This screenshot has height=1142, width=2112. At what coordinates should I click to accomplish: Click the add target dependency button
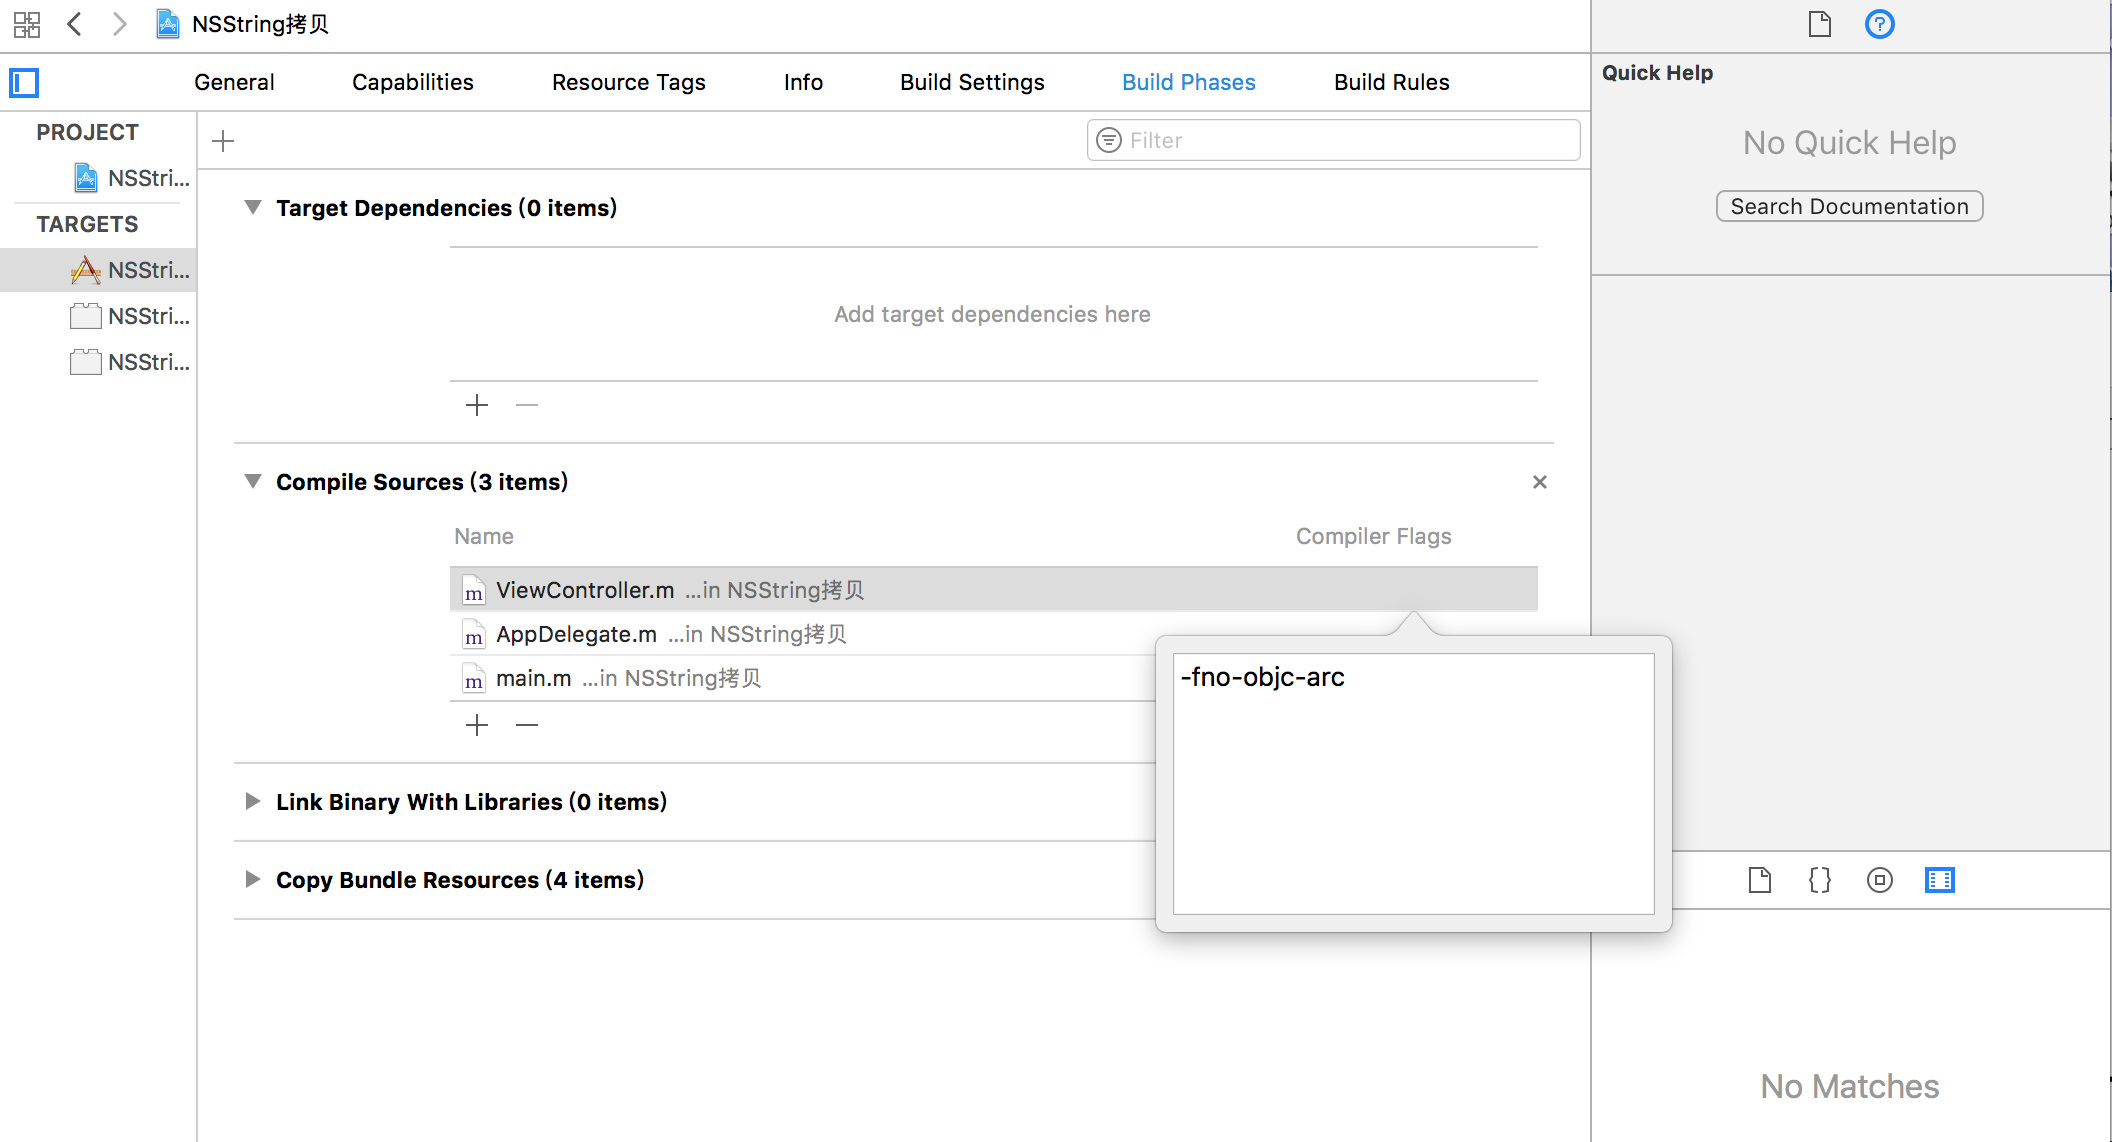coord(478,405)
